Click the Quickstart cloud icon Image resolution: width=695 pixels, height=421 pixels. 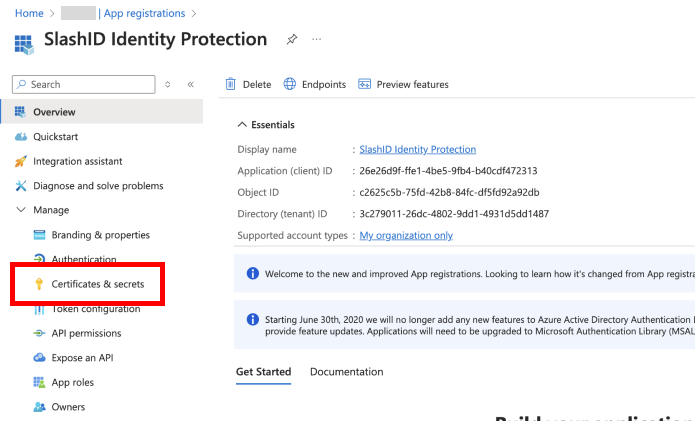pyautogui.click(x=21, y=137)
